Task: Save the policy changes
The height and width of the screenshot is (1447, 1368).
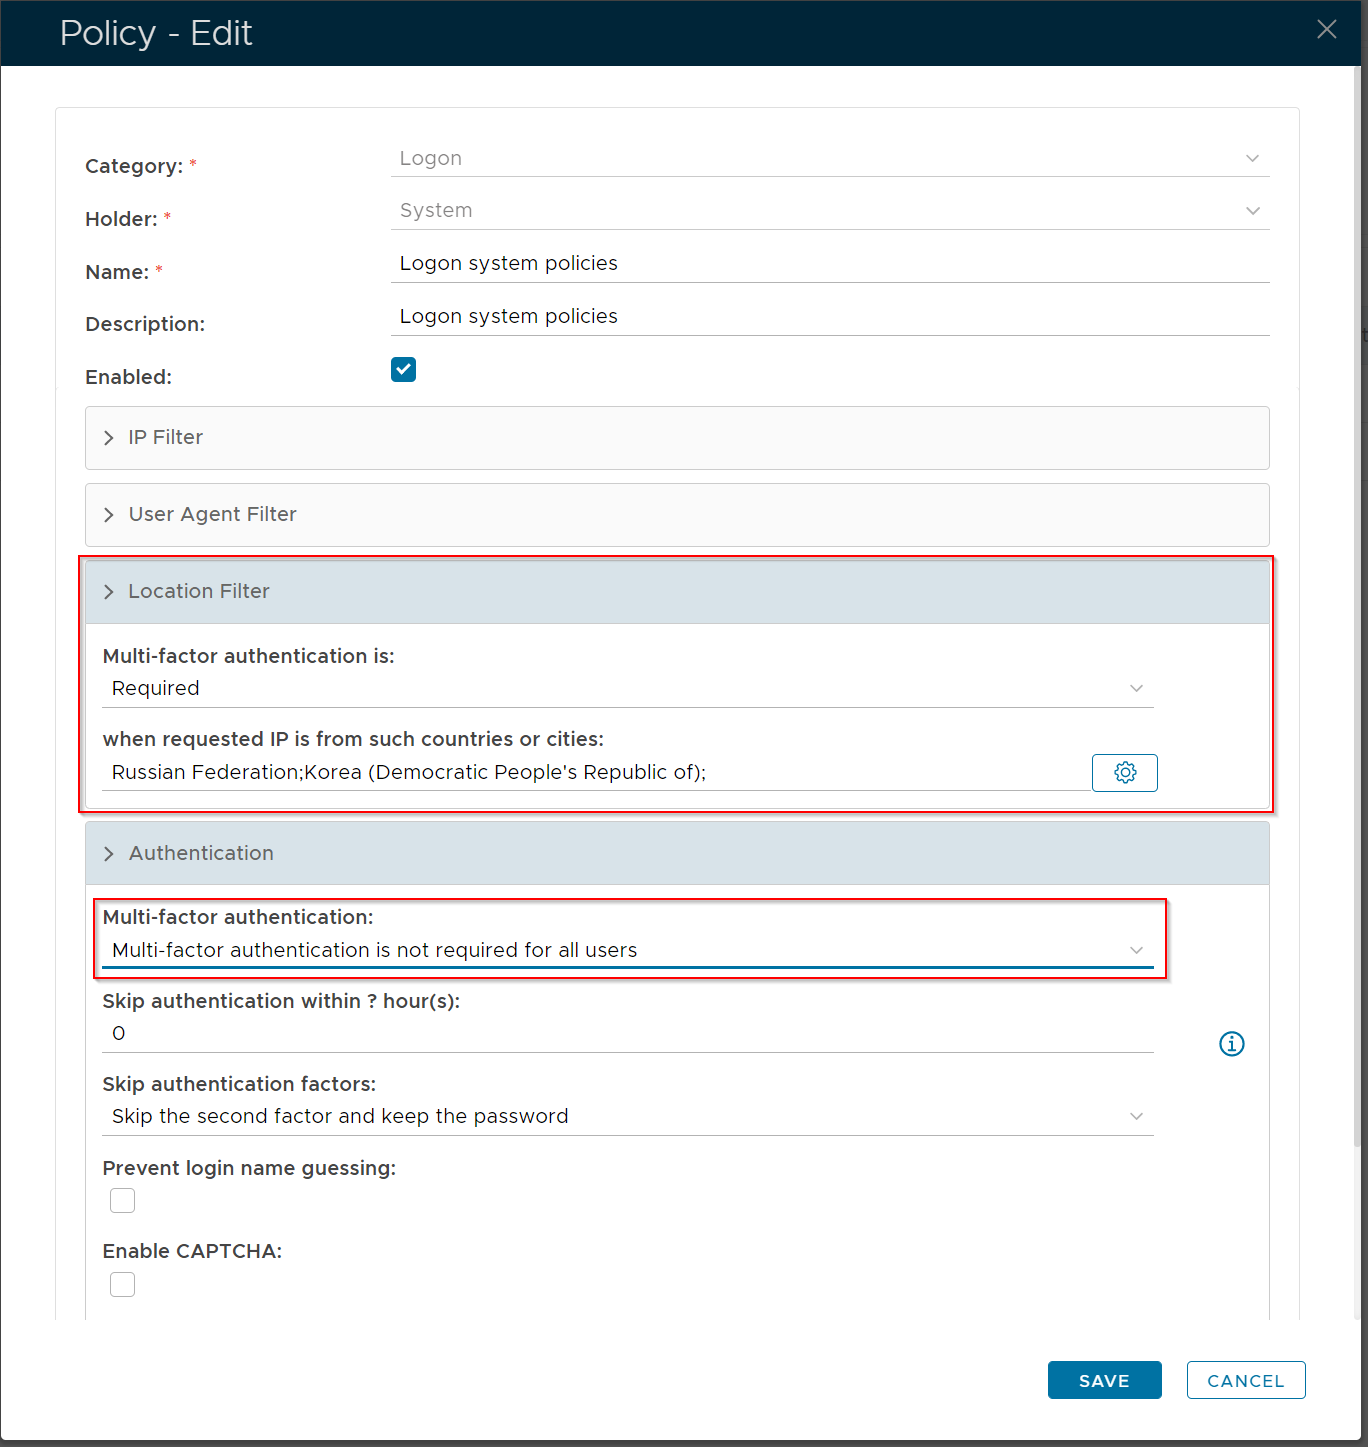Action: (1104, 1380)
